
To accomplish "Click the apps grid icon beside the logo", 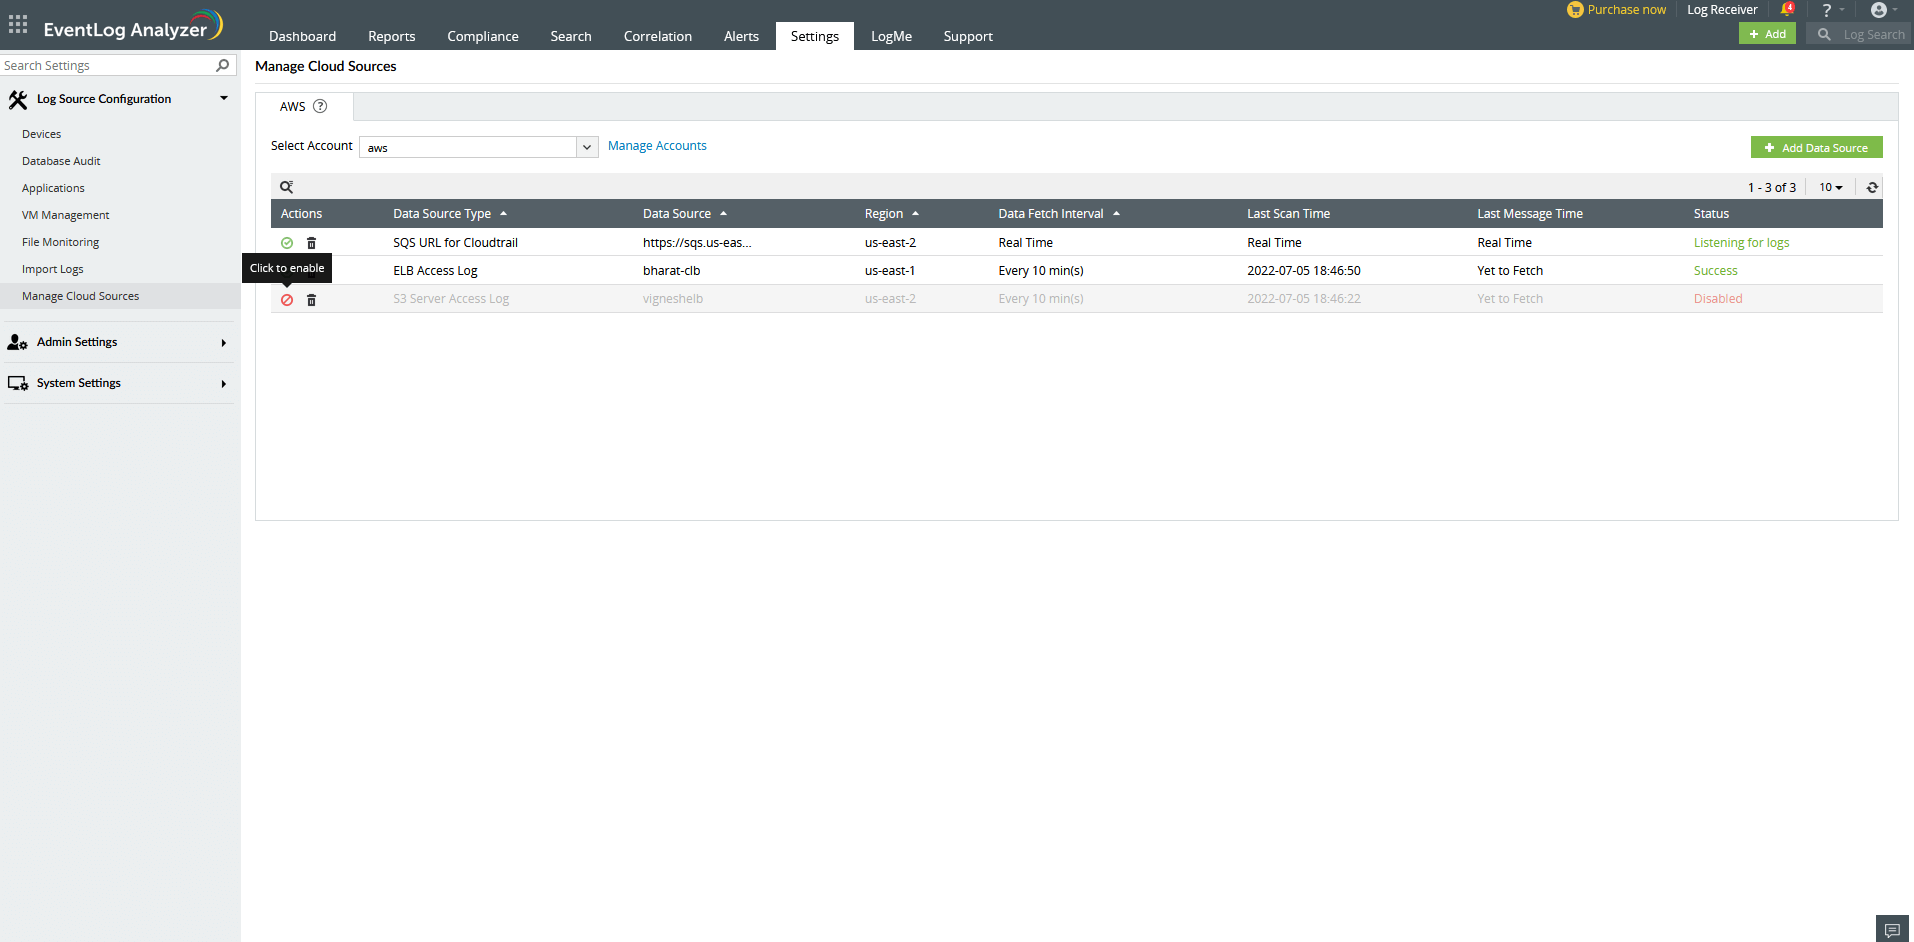I will pos(17,24).
